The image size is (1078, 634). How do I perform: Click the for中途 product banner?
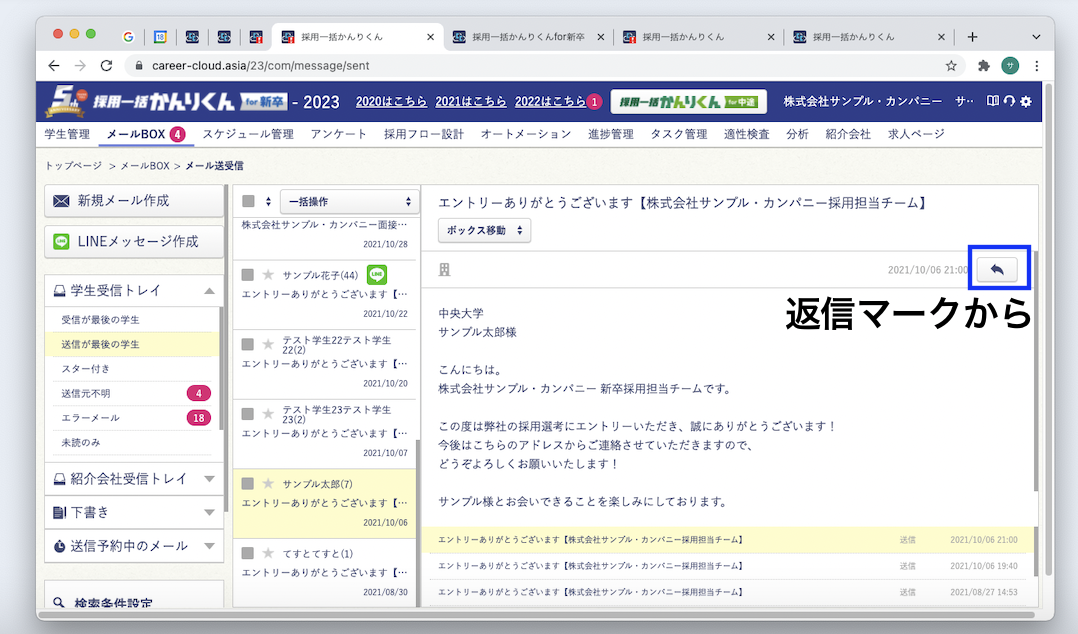point(688,102)
